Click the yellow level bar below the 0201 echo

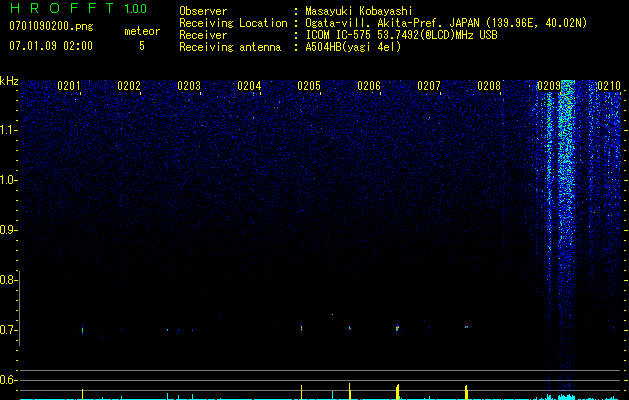[83, 394]
